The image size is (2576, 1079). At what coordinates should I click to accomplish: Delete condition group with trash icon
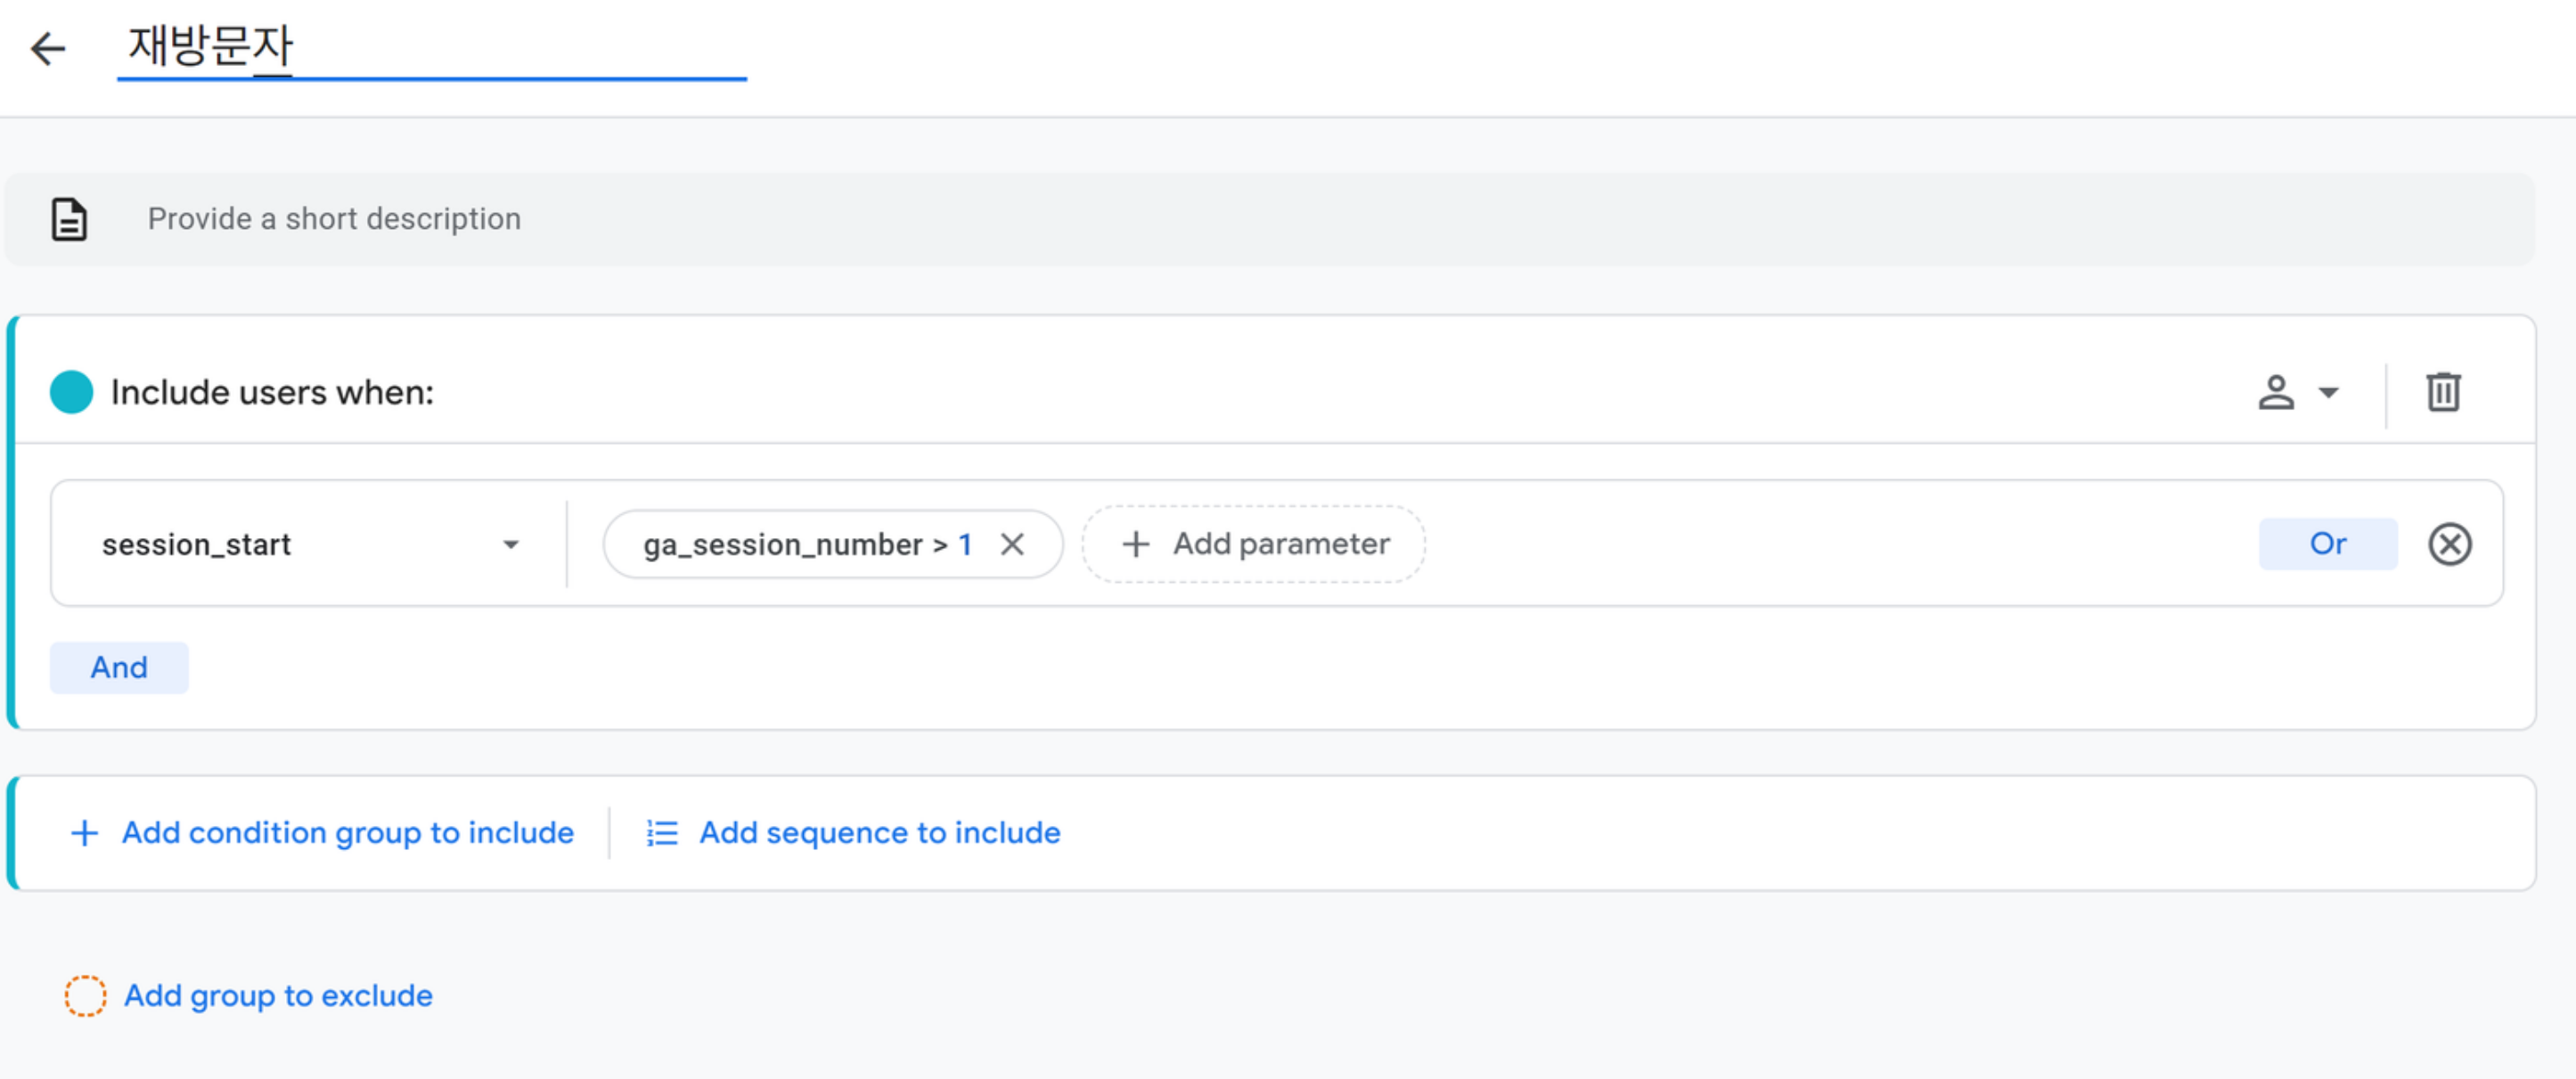pos(2443,392)
